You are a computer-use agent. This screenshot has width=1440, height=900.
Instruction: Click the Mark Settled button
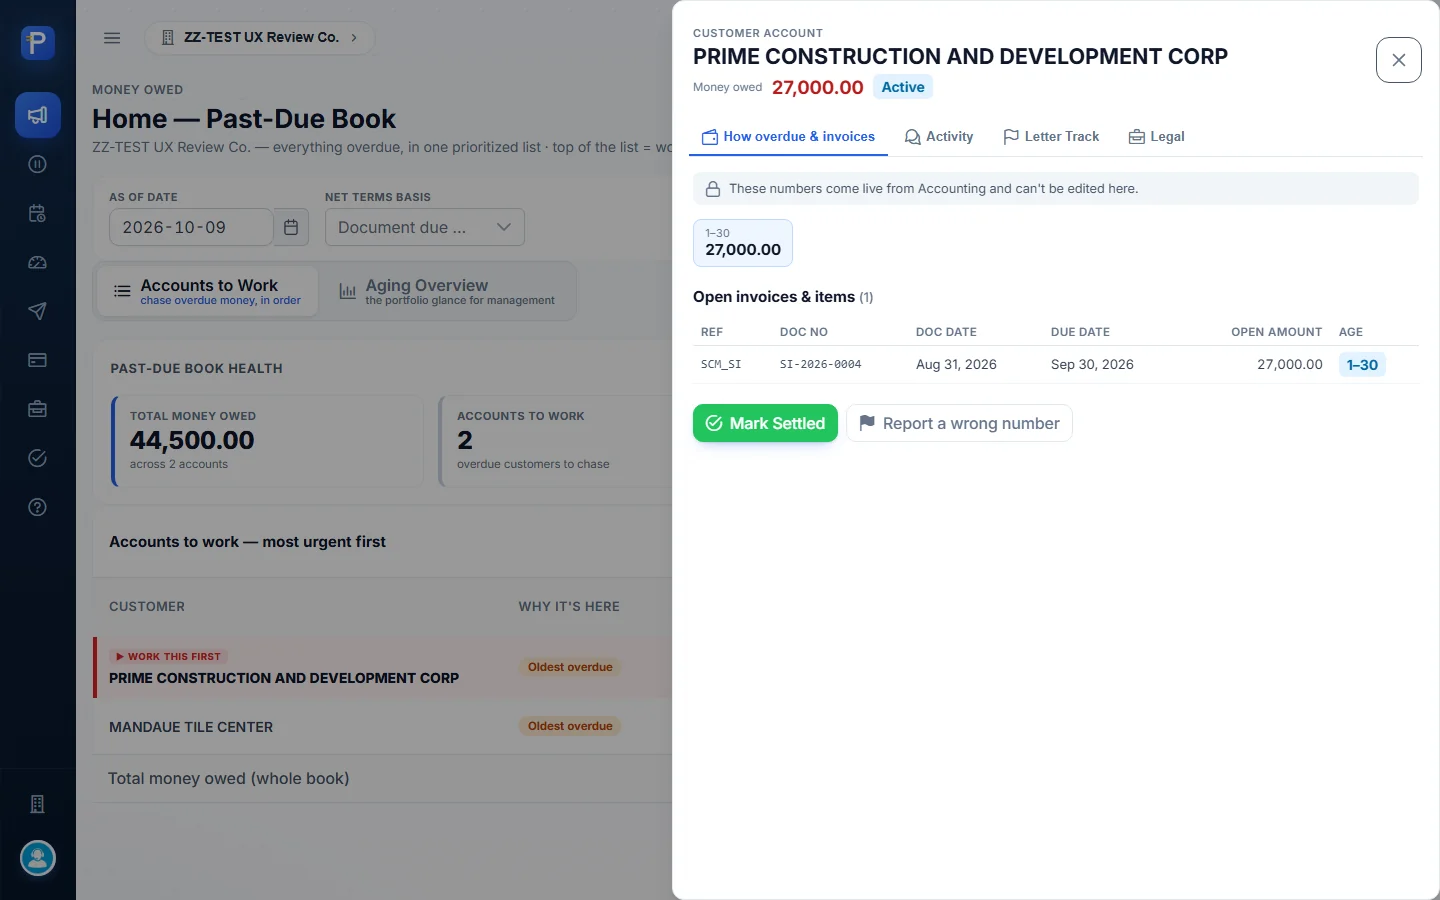(765, 423)
